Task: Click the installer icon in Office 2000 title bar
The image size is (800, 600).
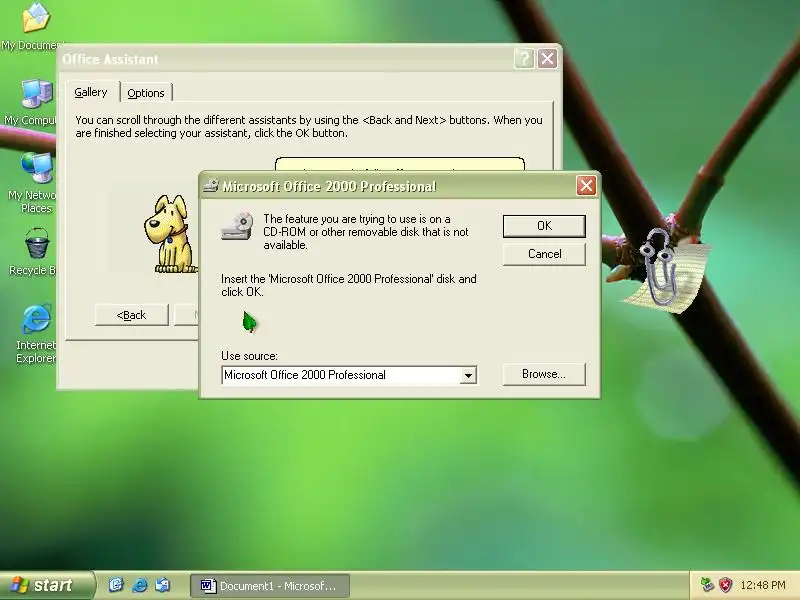Action: pos(211,186)
